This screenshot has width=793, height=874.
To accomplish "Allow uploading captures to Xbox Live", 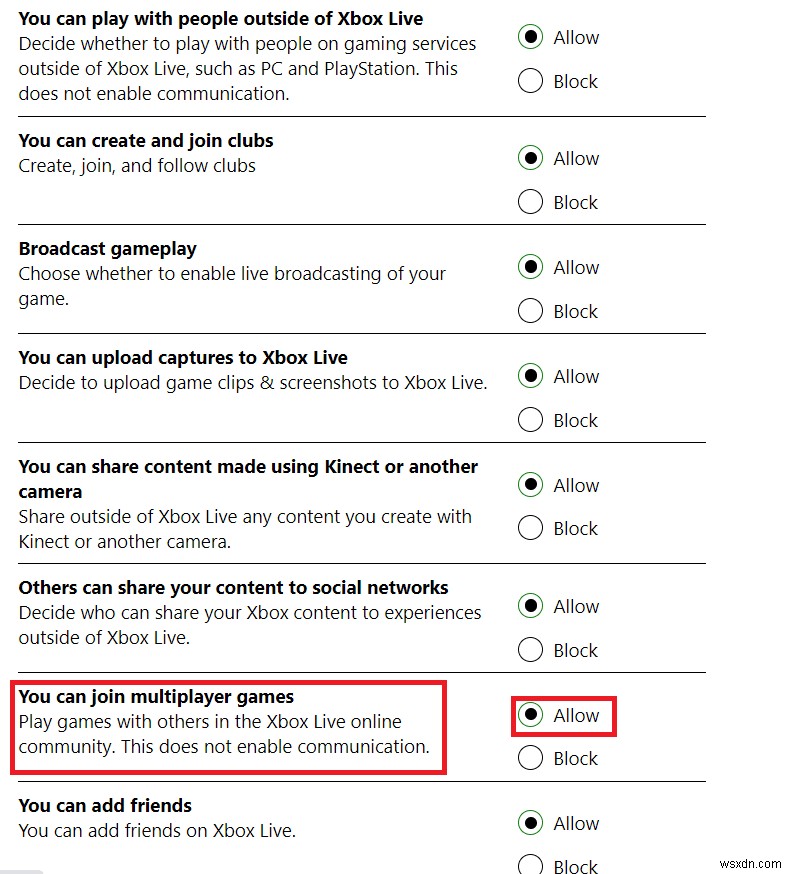I will [531, 377].
